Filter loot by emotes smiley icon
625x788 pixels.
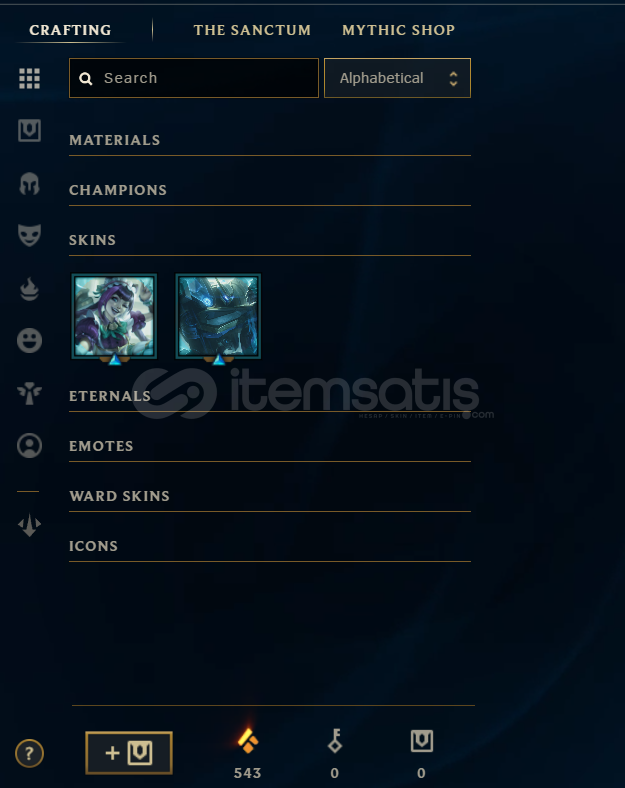pyautogui.click(x=29, y=340)
